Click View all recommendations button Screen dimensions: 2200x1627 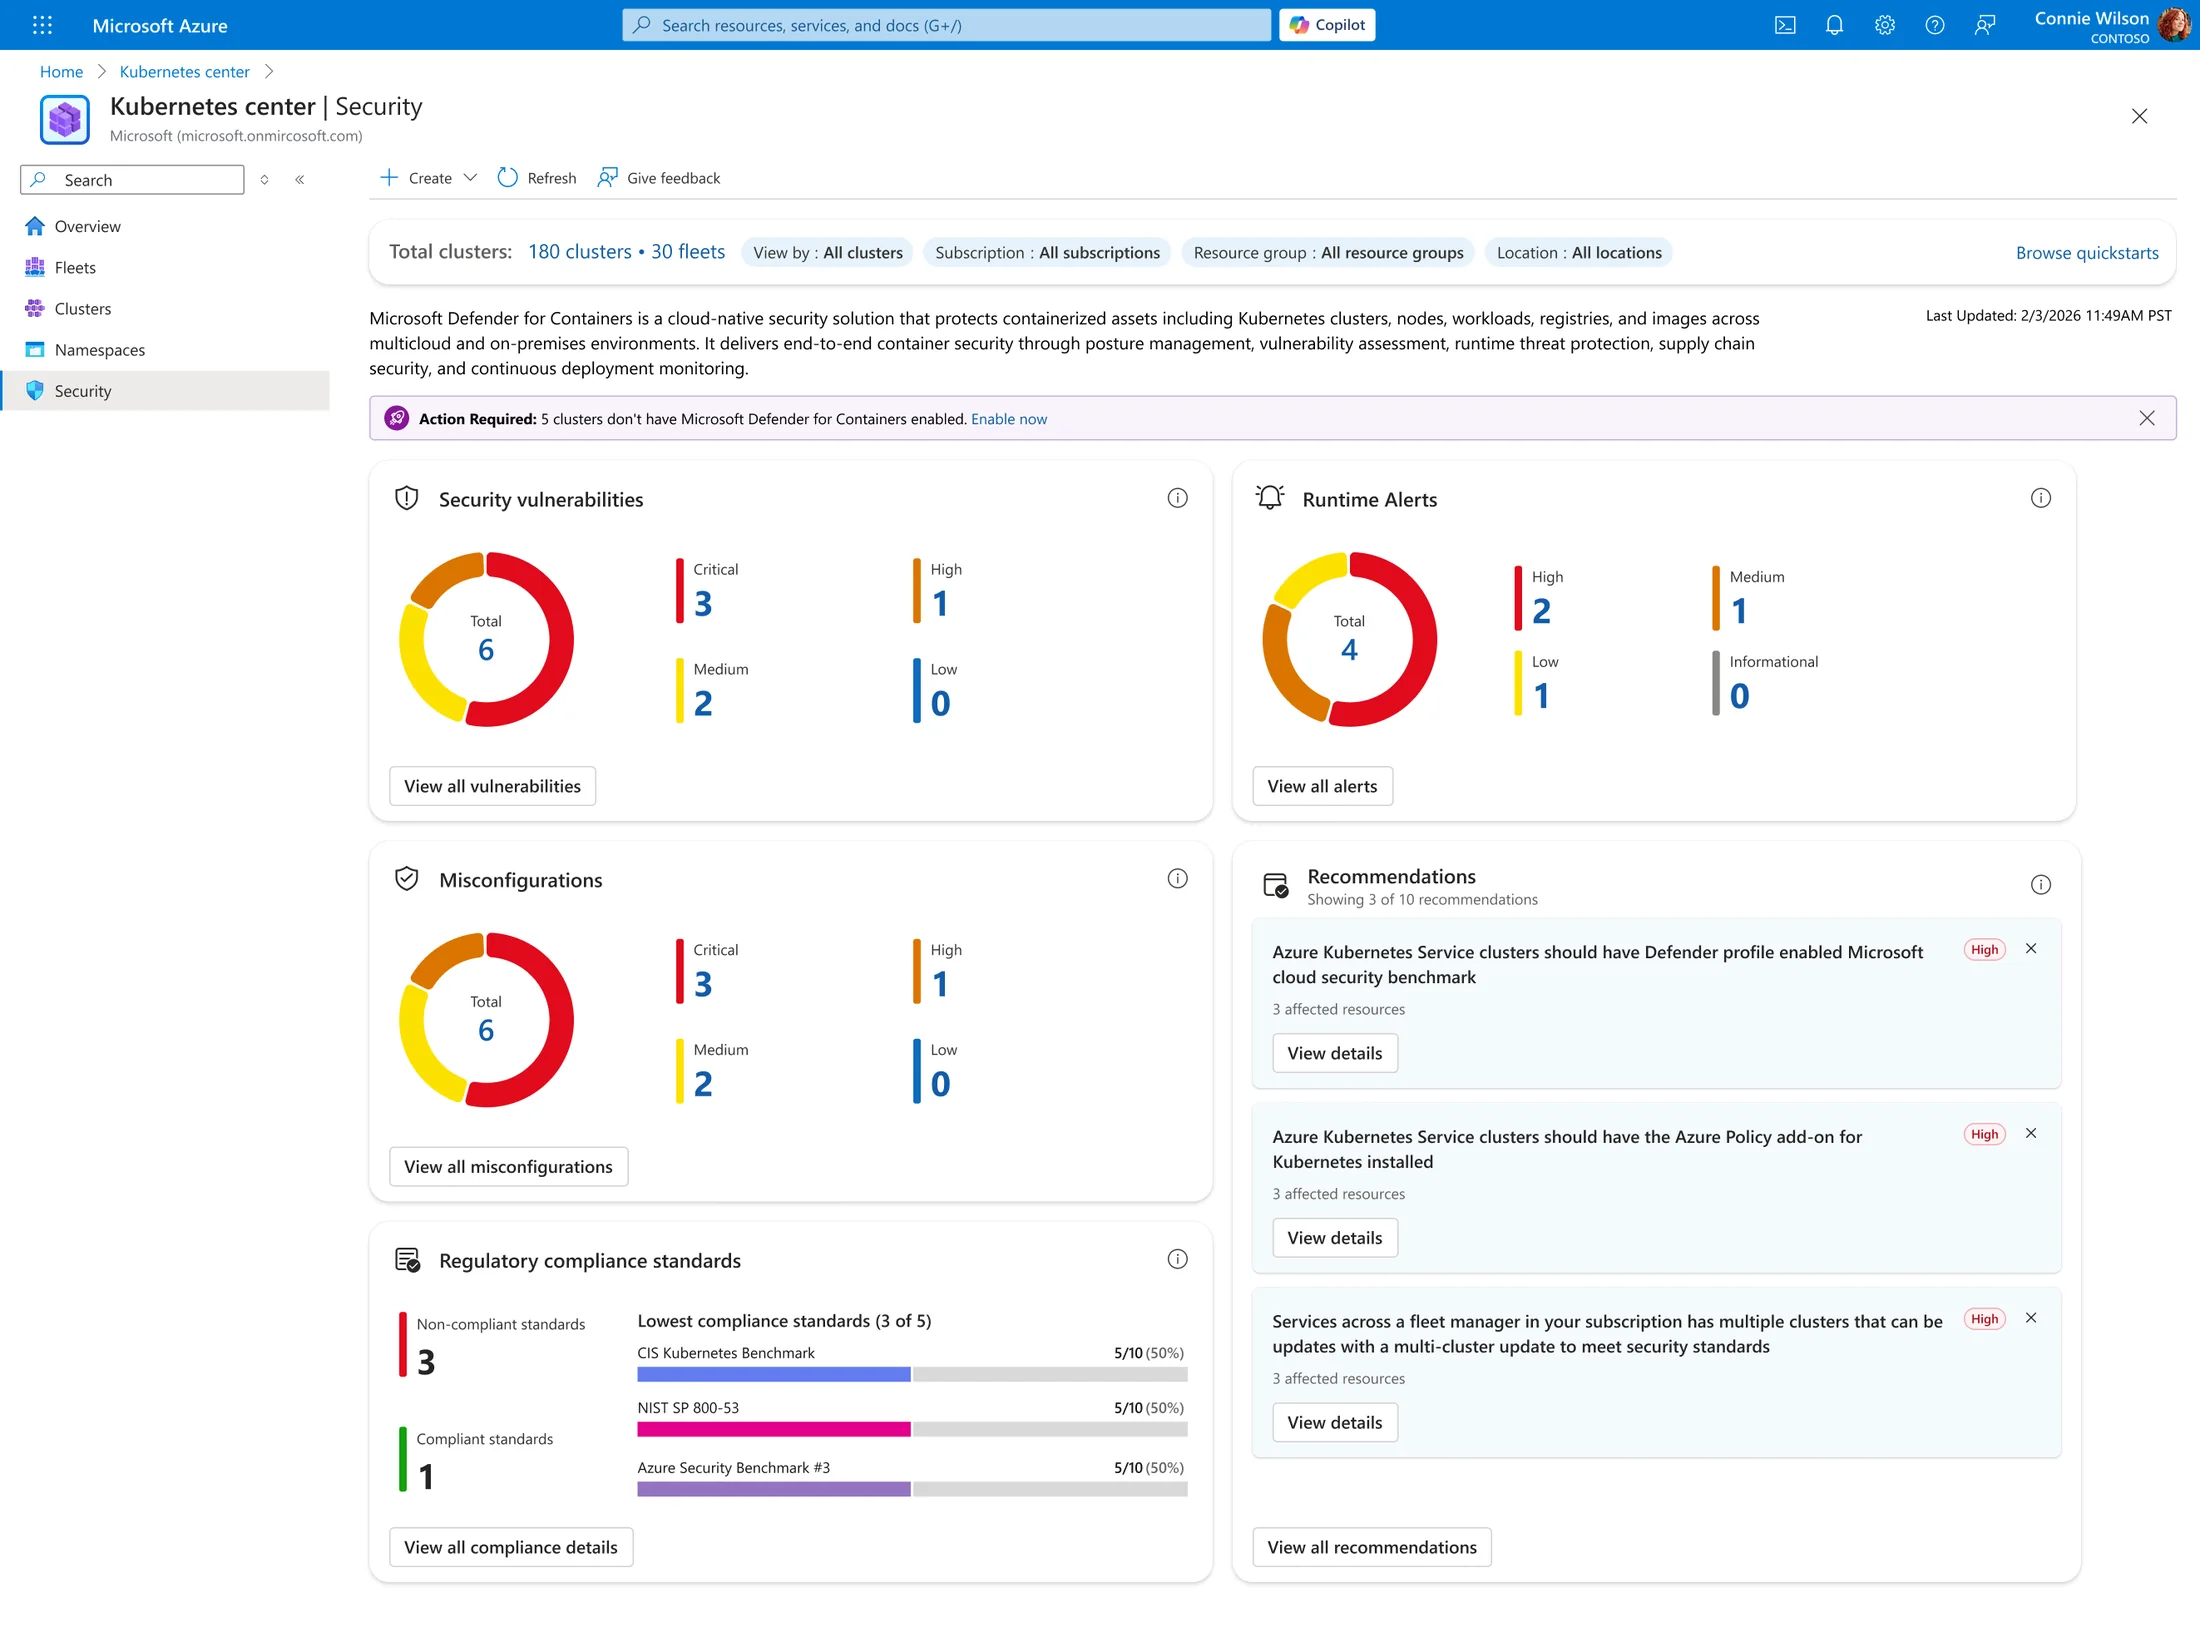tap(1371, 1546)
